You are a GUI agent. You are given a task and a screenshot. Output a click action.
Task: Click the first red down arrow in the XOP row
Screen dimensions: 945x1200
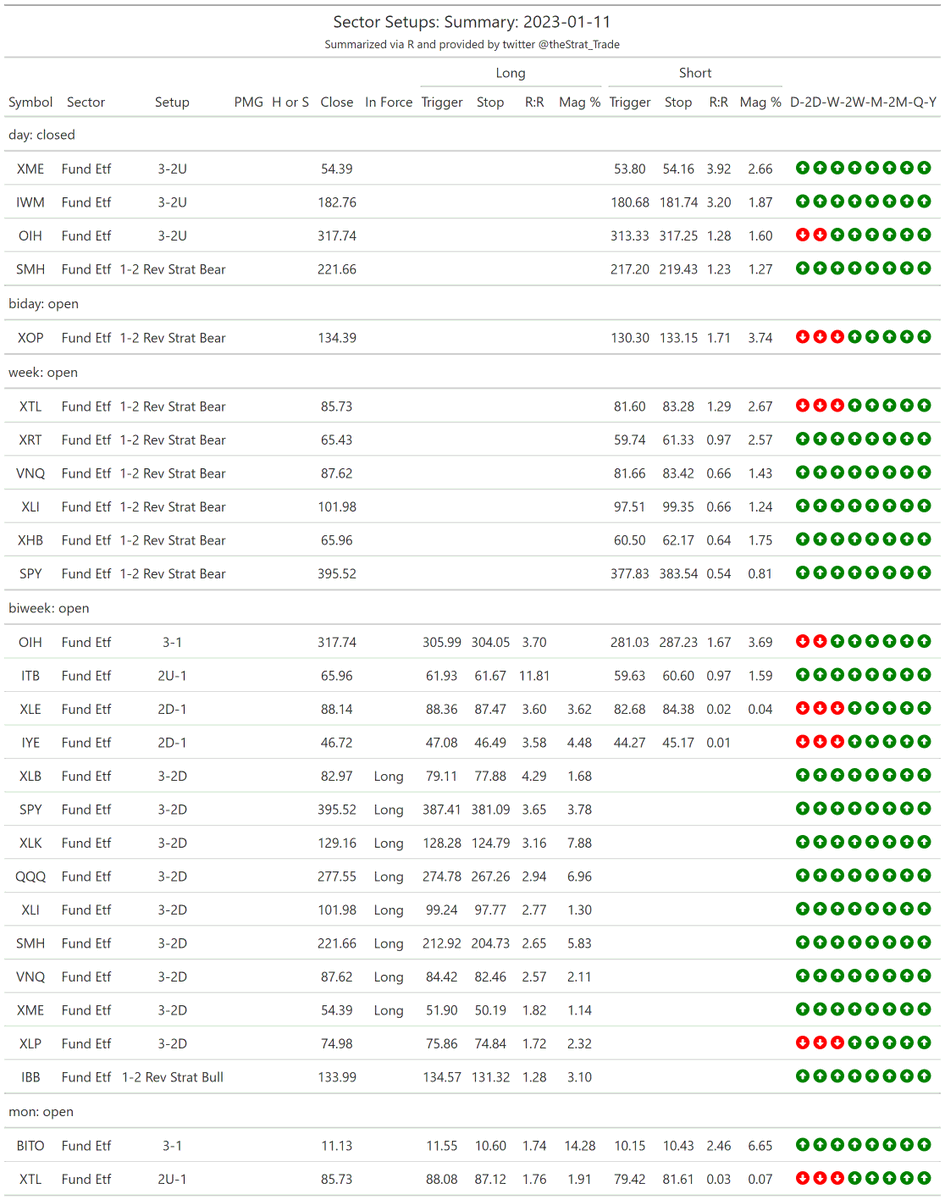click(803, 338)
